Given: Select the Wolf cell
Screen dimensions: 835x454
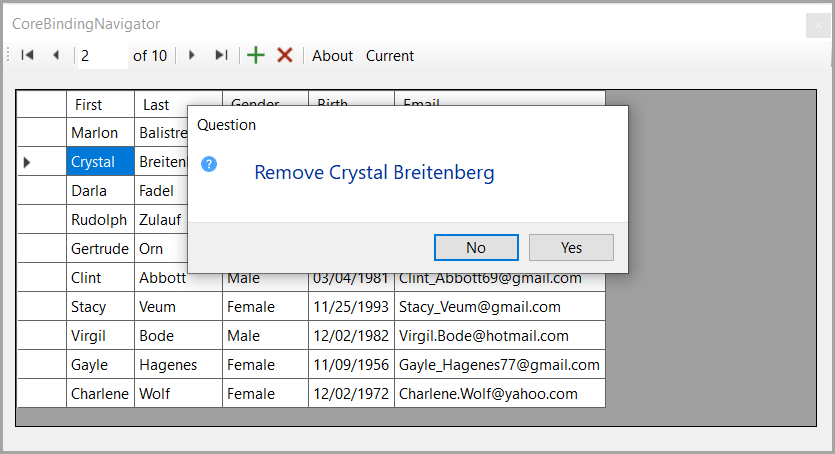Looking at the screenshot, I should tap(178, 394).
